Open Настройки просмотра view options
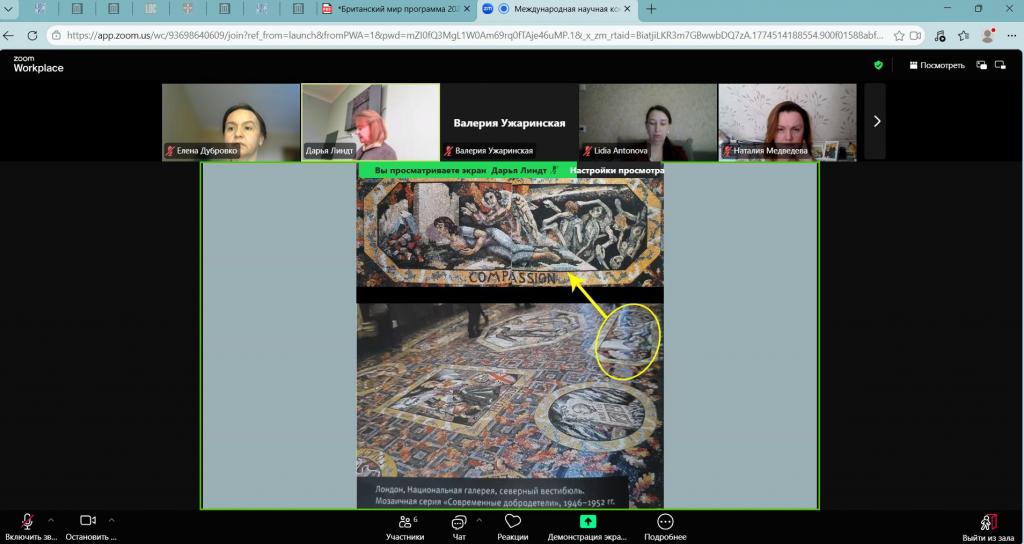Screen dimensions: 1024x544 coord(616,170)
